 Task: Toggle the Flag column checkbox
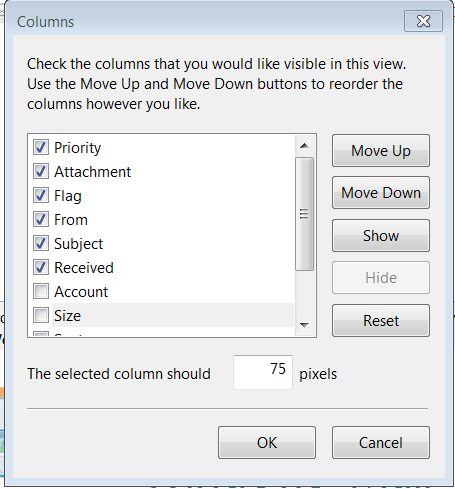[41, 195]
